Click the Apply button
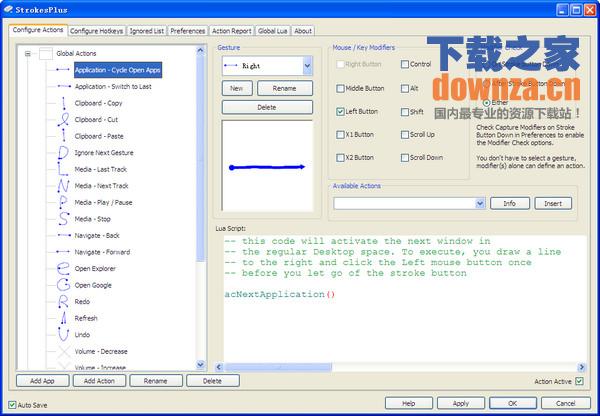The height and width of the screenshot is (416, 600). (461, 403)
